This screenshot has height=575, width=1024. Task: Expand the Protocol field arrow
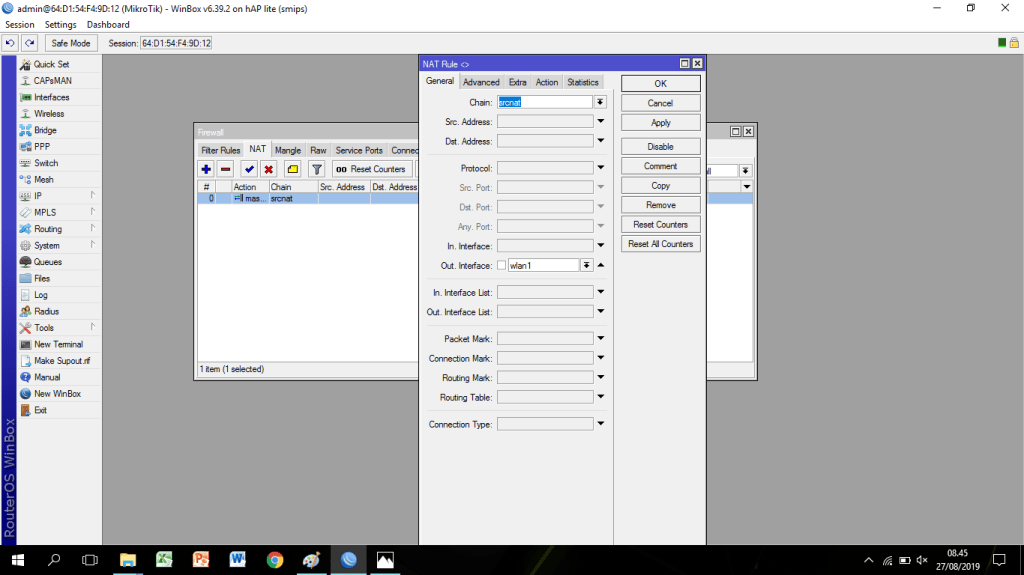point(601,168)
